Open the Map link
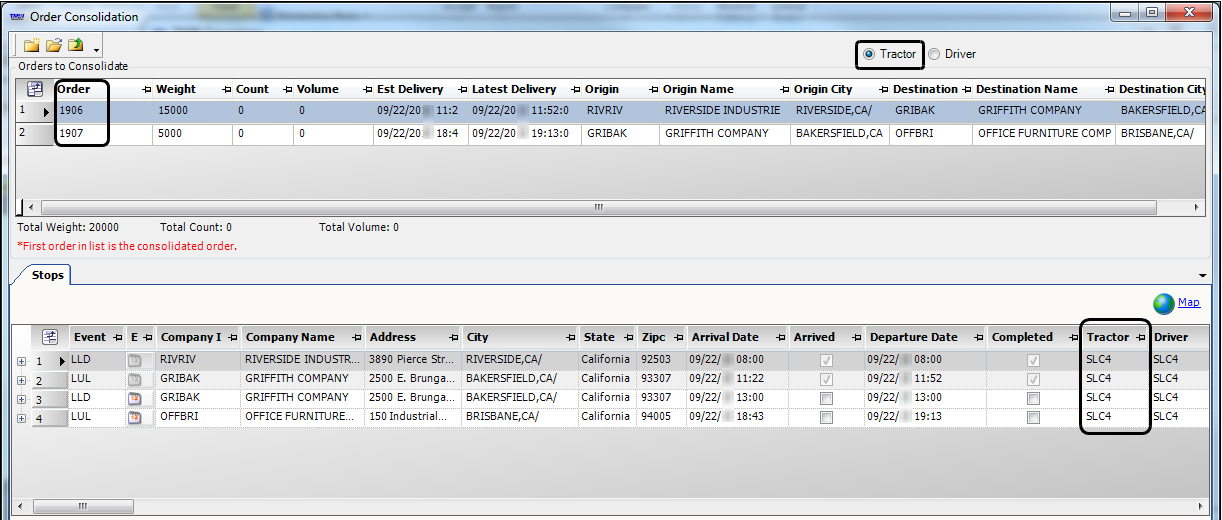The height and width of the screenshot is (520, 1222). [x=1188, y=302]
